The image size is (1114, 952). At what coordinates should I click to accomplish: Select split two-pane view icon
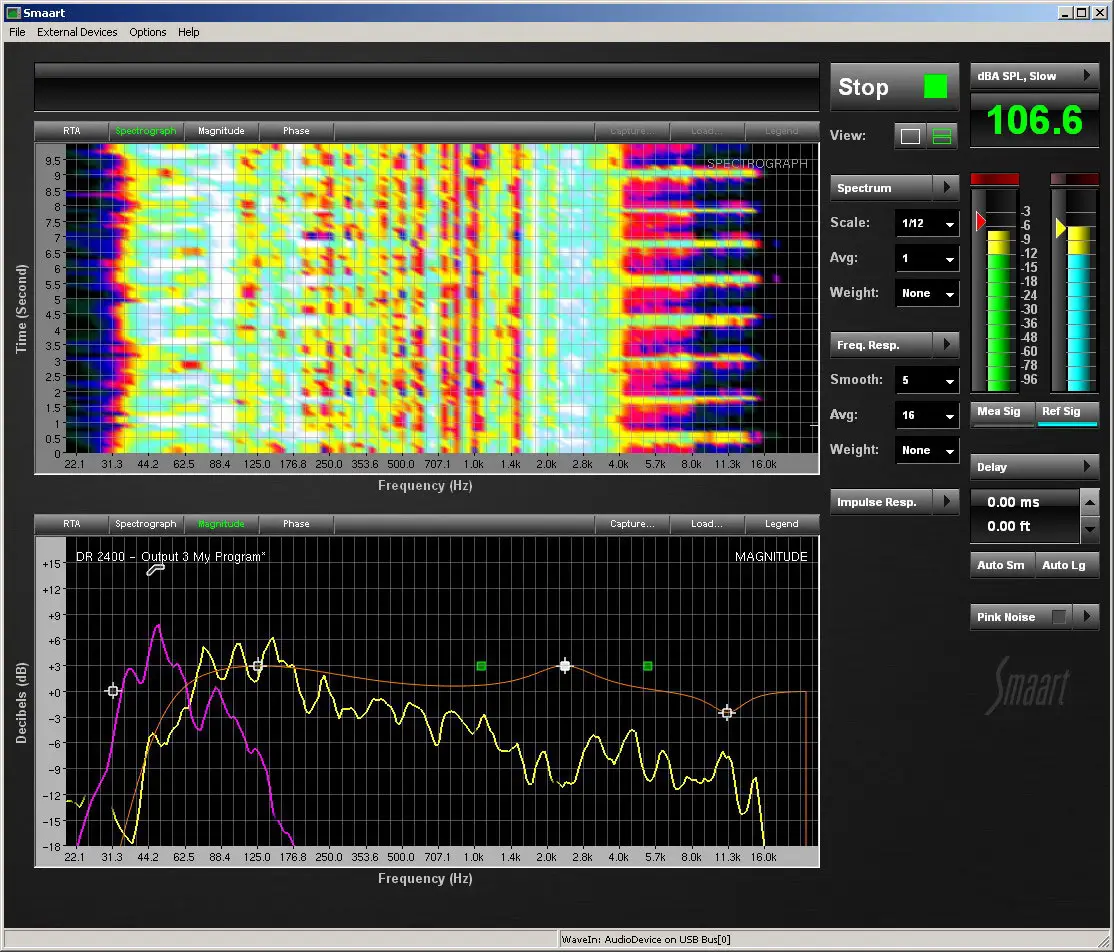941,136
